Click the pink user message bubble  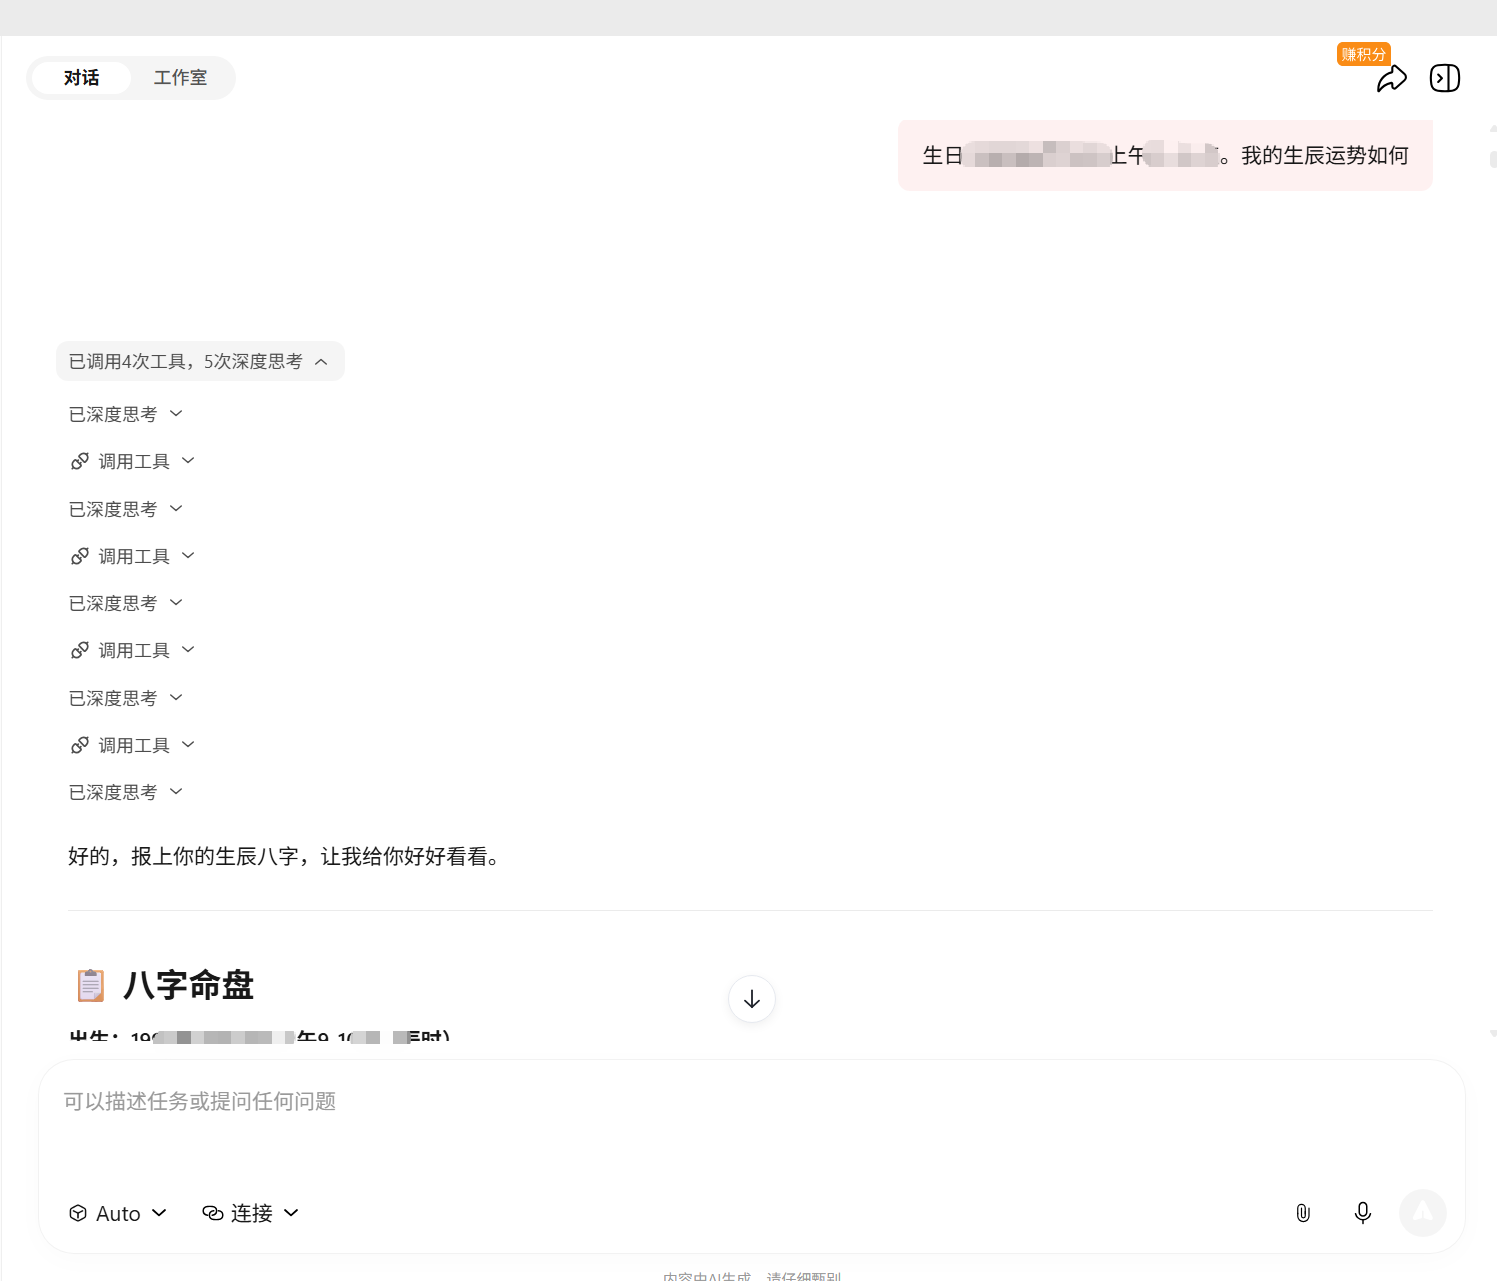tap(1165, 155)
